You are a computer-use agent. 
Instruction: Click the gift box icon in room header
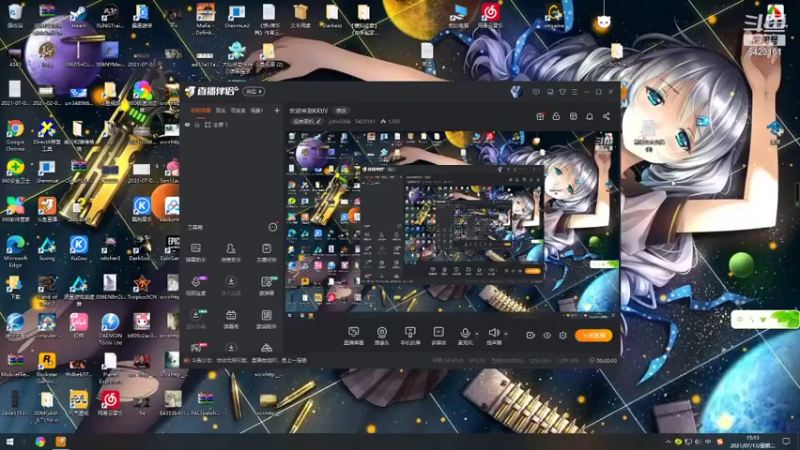[540, 116]
